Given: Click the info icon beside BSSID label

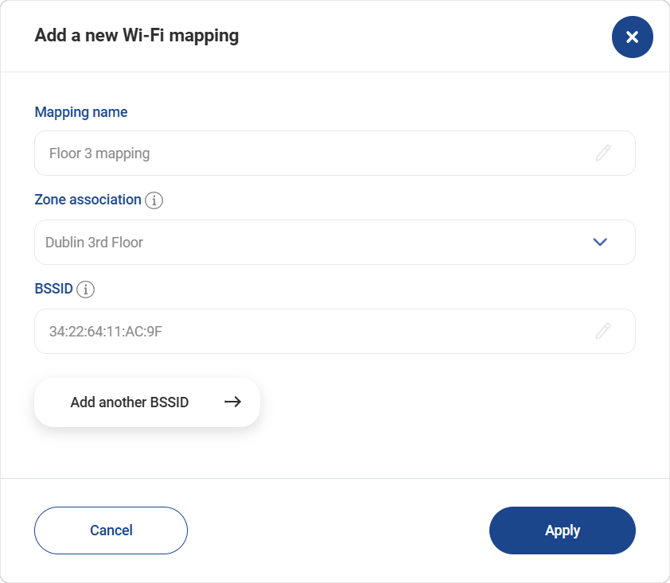Looking at the screenshot, I should [x=85, y=289].
